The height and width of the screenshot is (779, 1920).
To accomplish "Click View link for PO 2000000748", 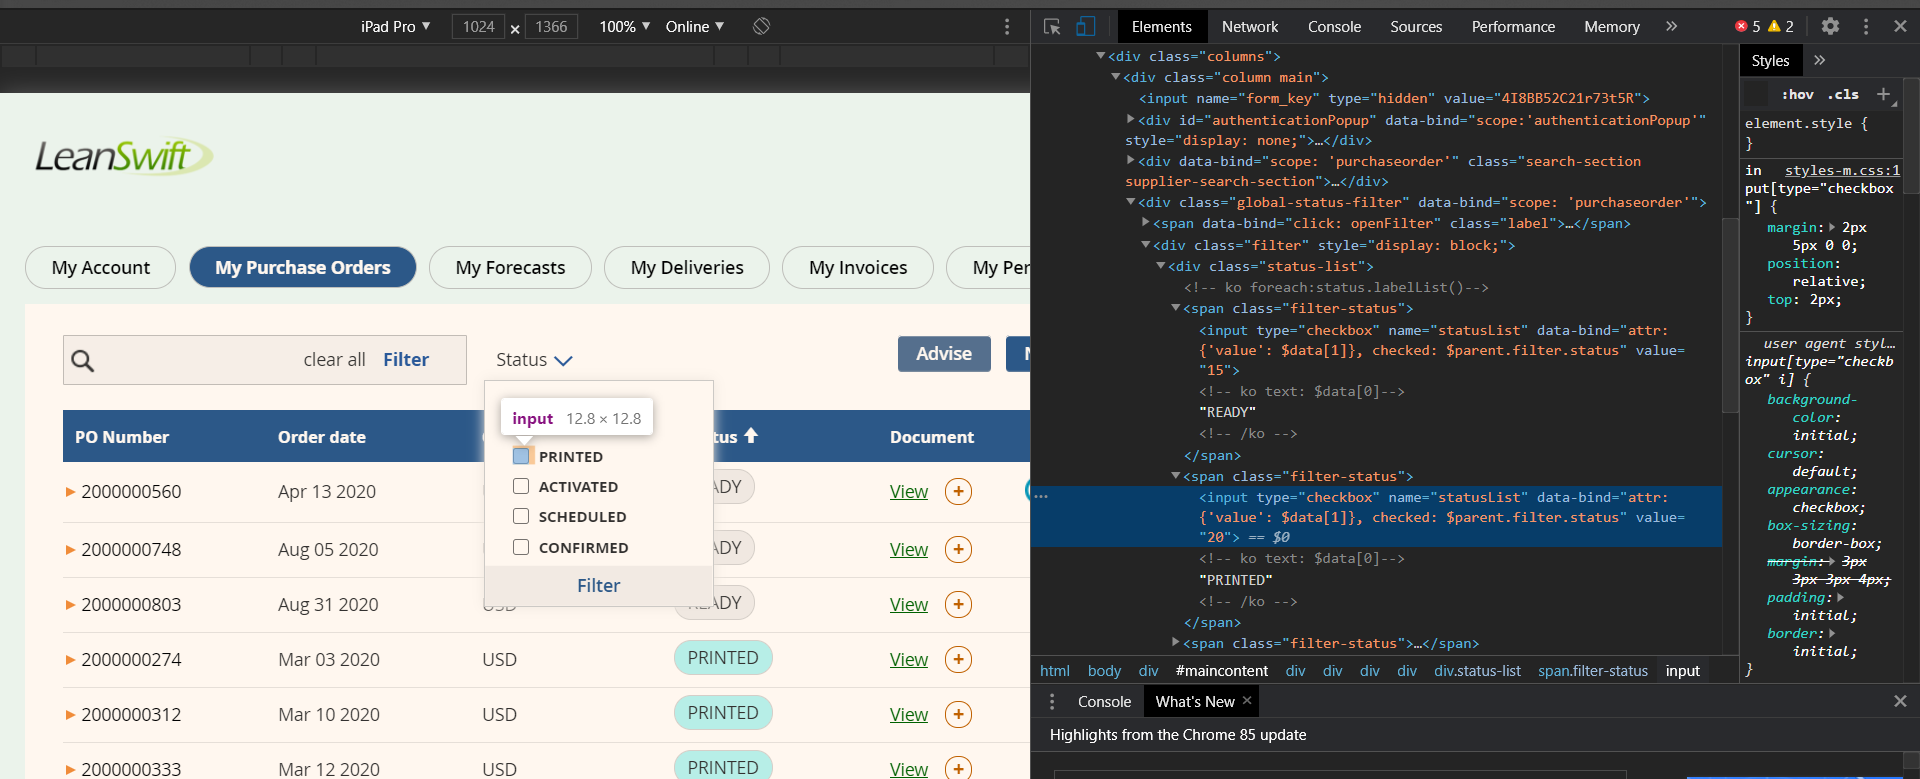I will point(909,550).
